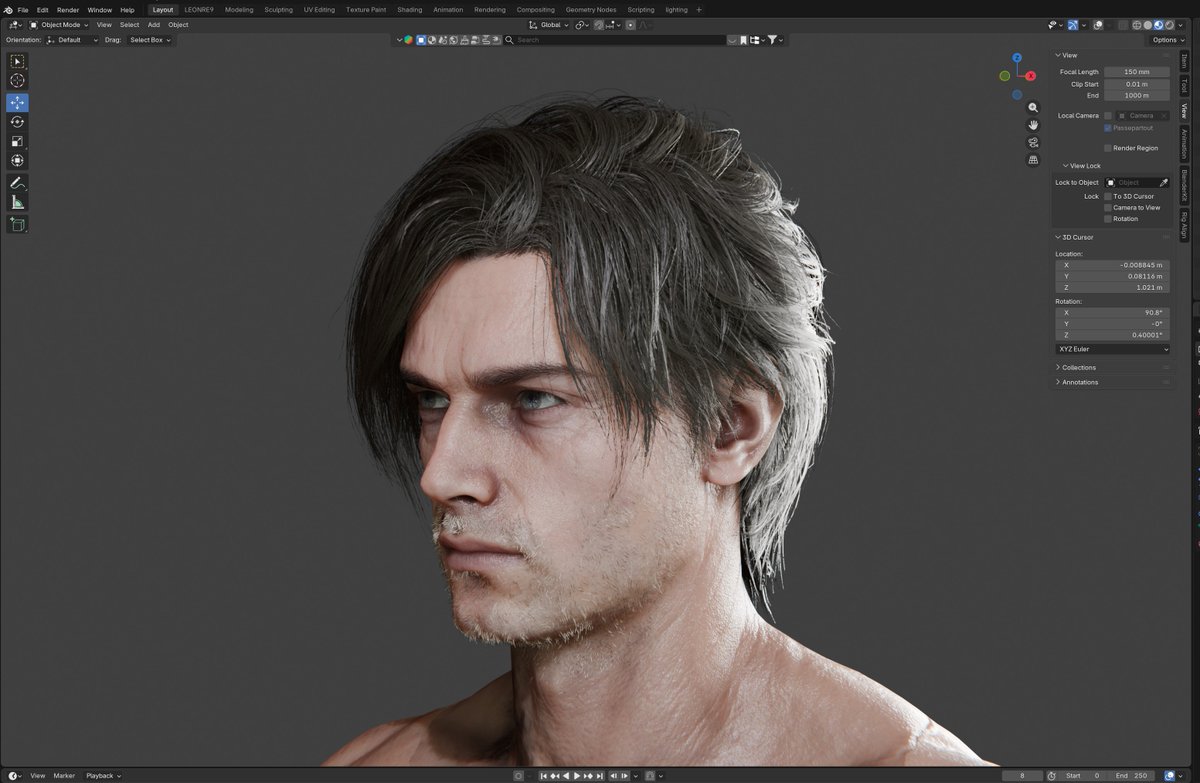Image resolution: width=1200 pixels, height=783 pixels.
Task: Open the Options dropdown
Action: click(1167, 39)
